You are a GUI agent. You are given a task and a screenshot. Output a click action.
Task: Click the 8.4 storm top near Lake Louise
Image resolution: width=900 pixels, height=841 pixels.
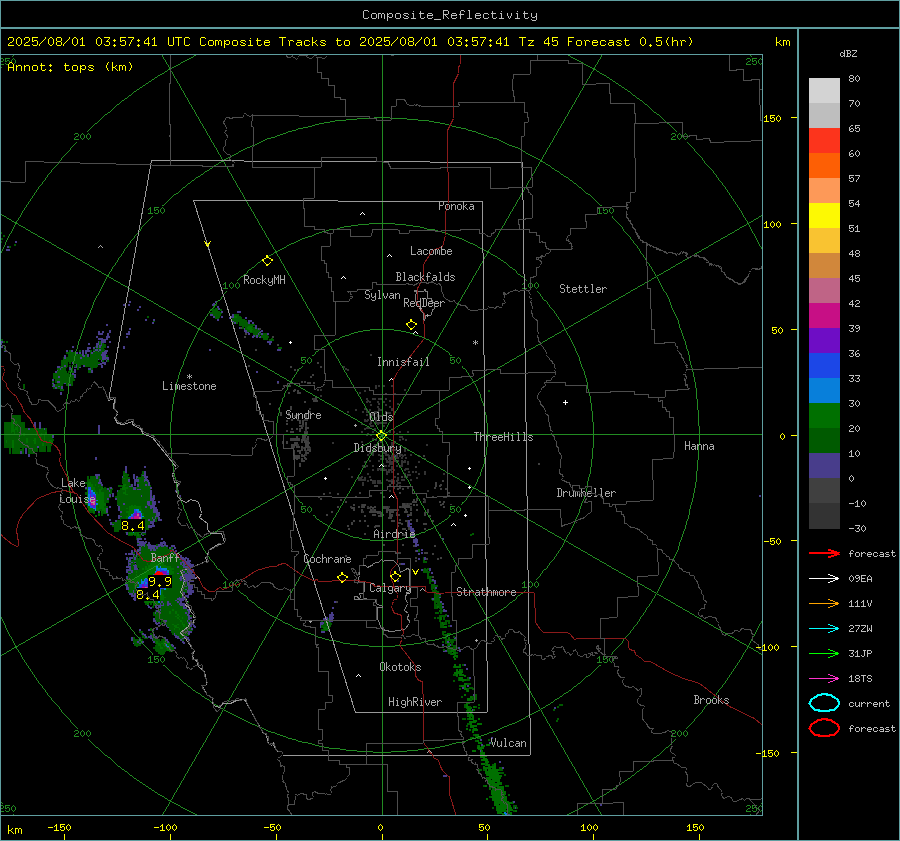click(x=133, y=525)
